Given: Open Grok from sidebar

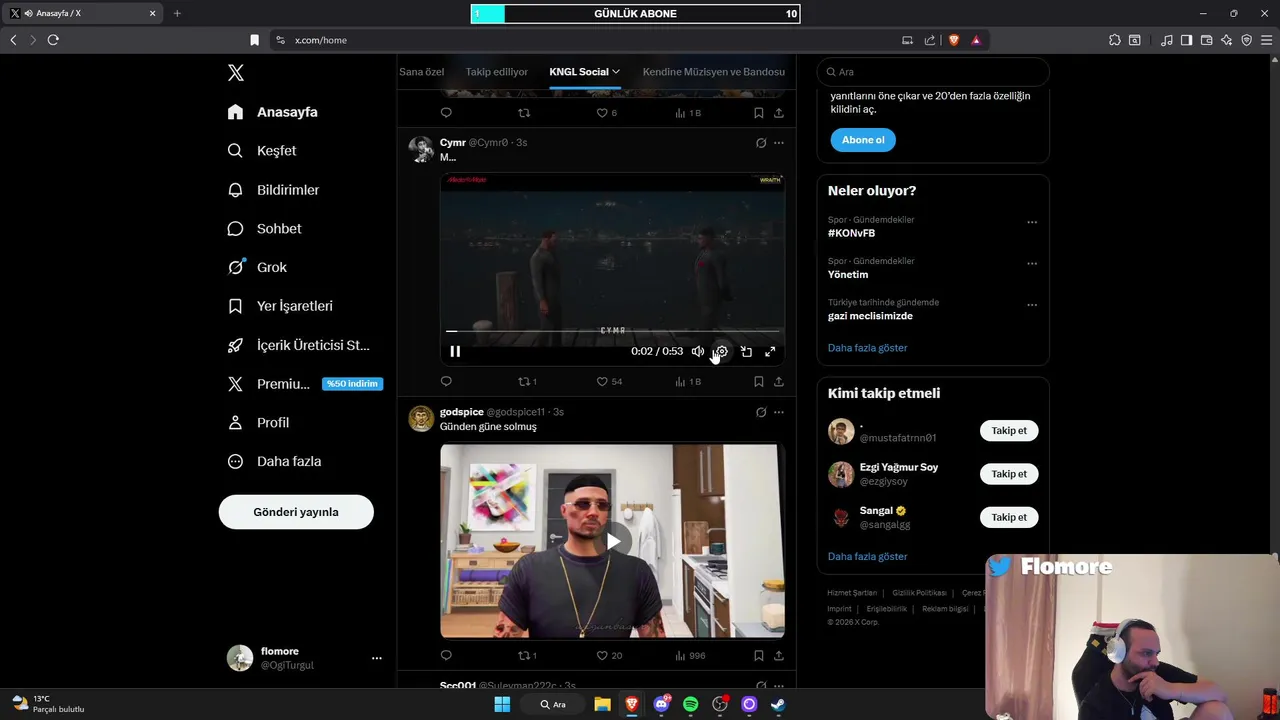Looking at the screenshot, I should 257,267.
